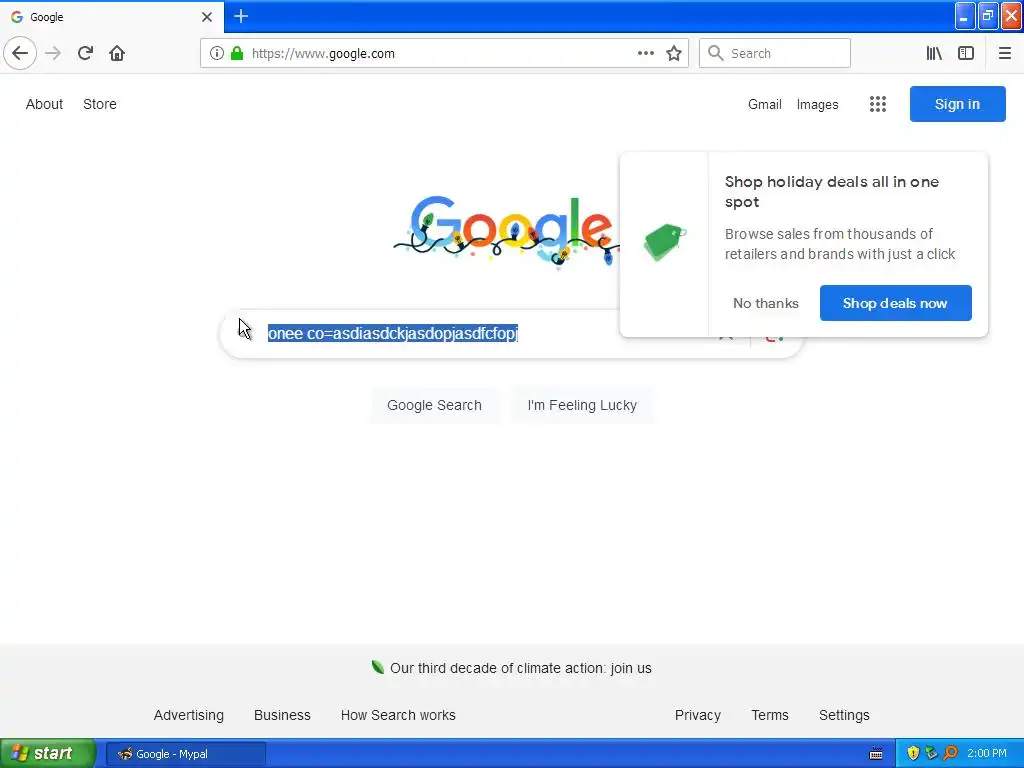
Task: Click the leaf icon beside climate message
Action: coord(377,667)
